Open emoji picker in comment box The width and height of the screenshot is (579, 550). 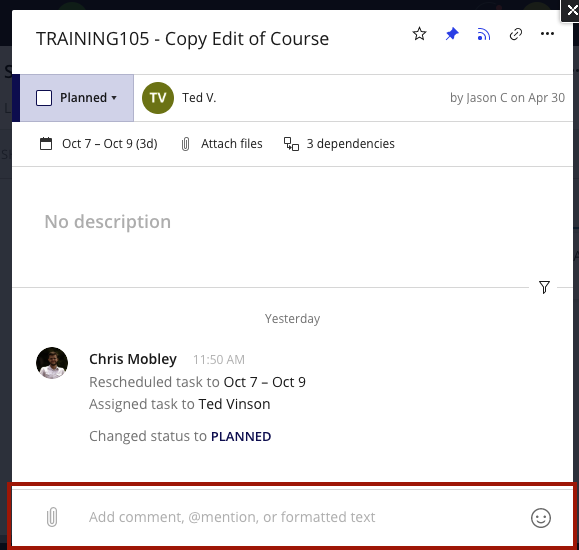click(541, 518)
